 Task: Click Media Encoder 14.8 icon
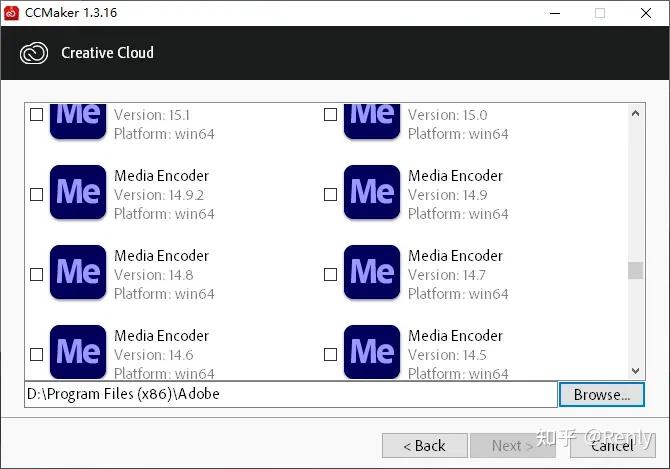point(78,272)
